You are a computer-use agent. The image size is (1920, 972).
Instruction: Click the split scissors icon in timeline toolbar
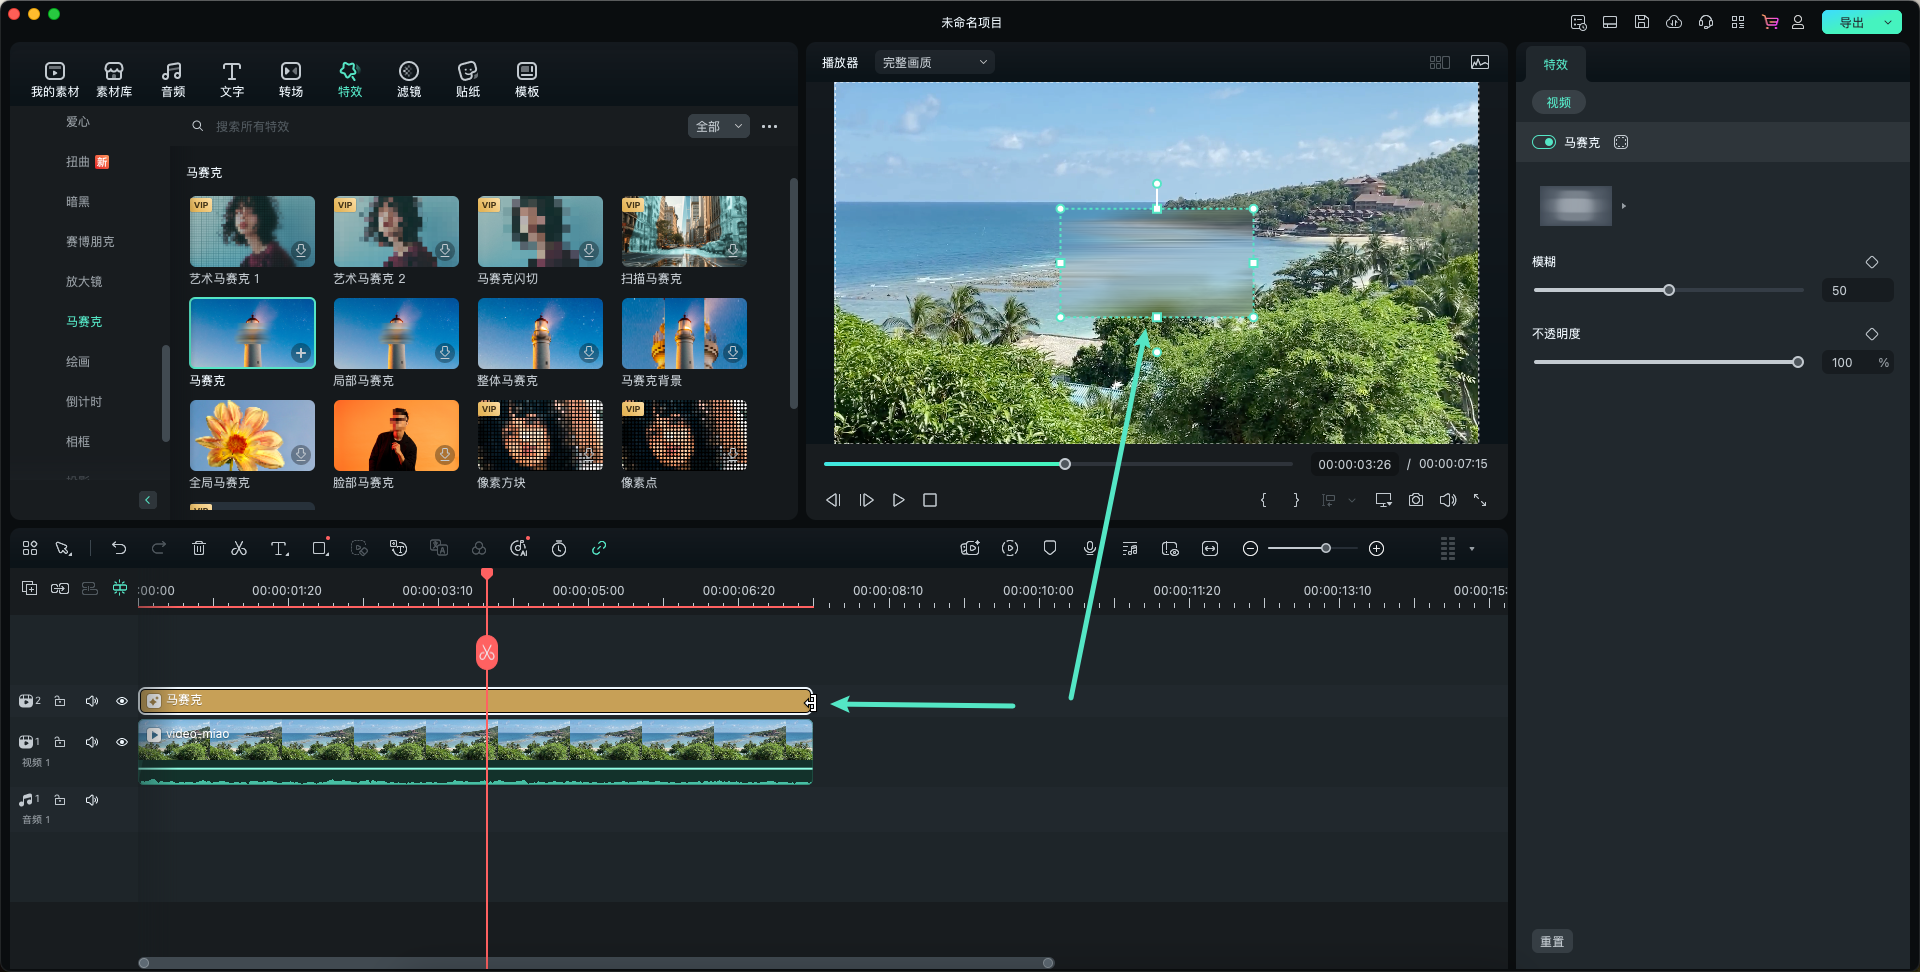239,548
